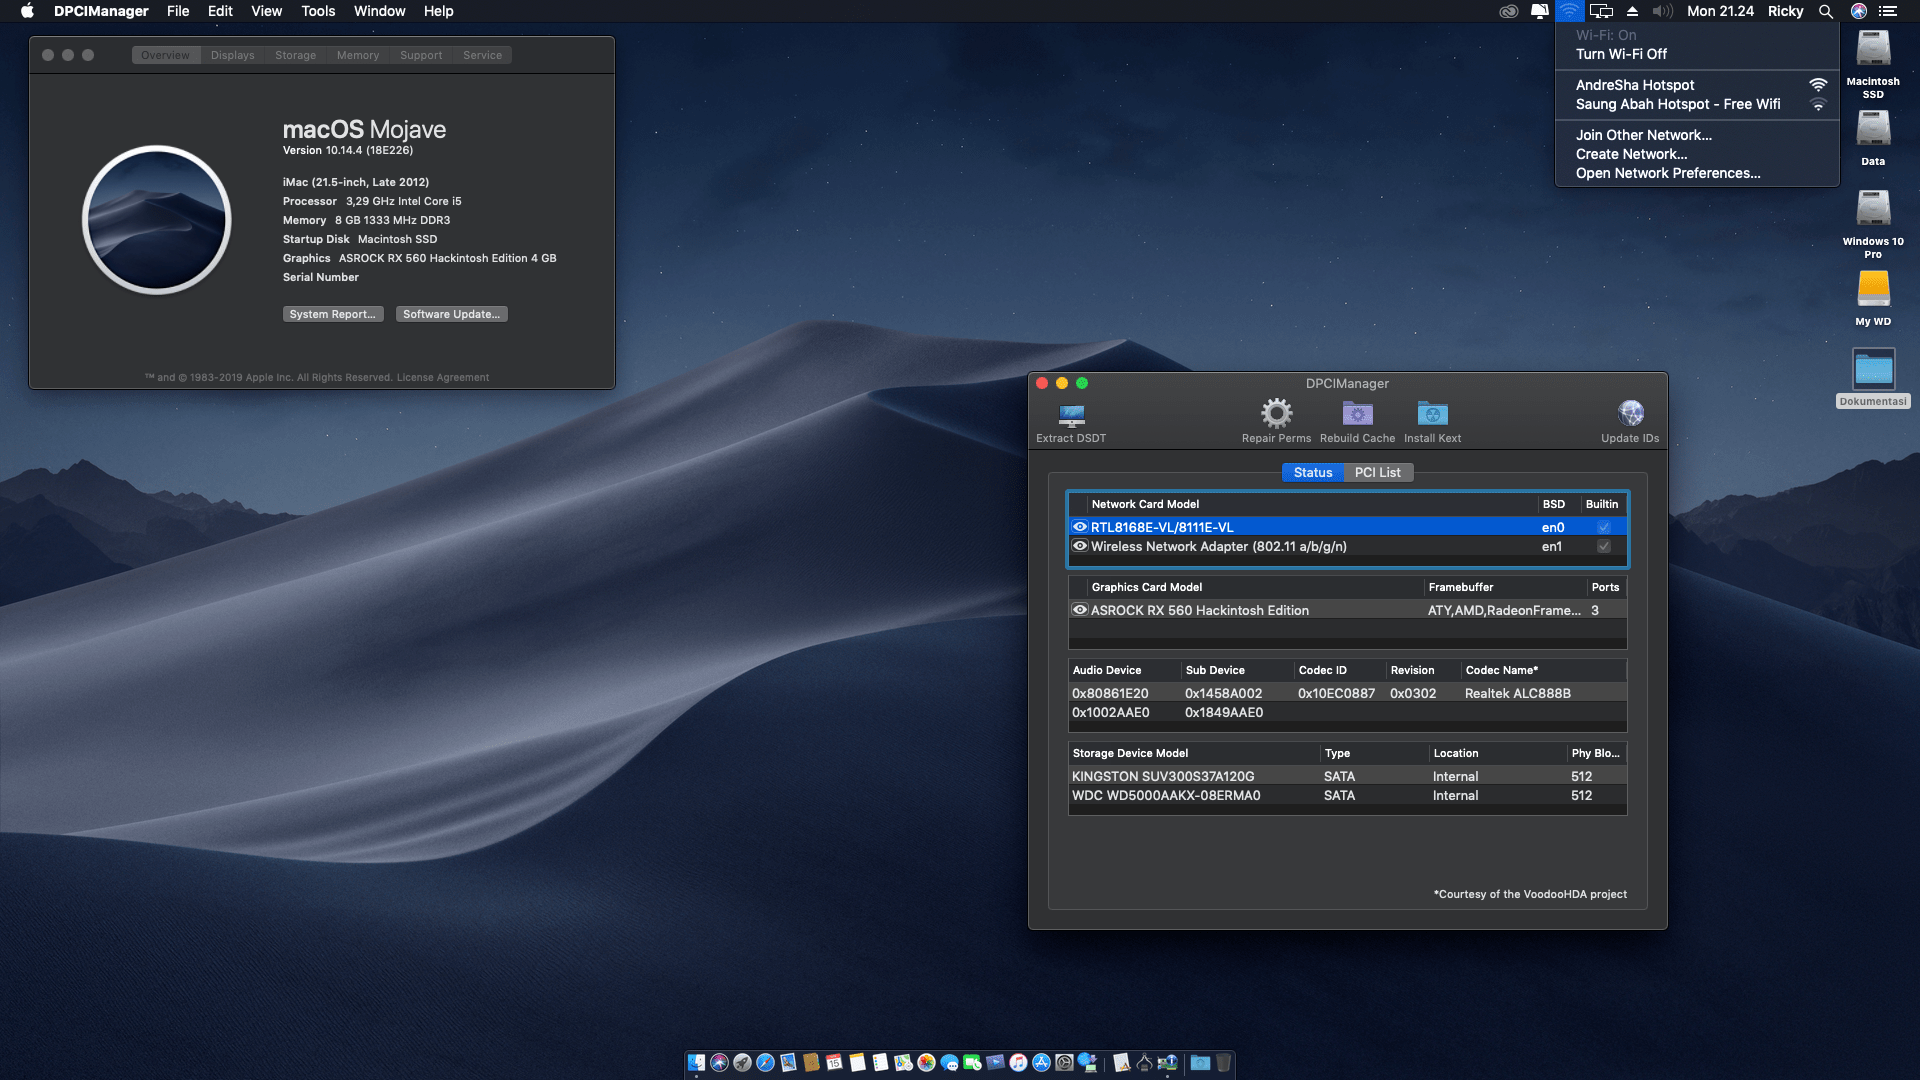
Task: Click the System Report… button
Action: 333,314
